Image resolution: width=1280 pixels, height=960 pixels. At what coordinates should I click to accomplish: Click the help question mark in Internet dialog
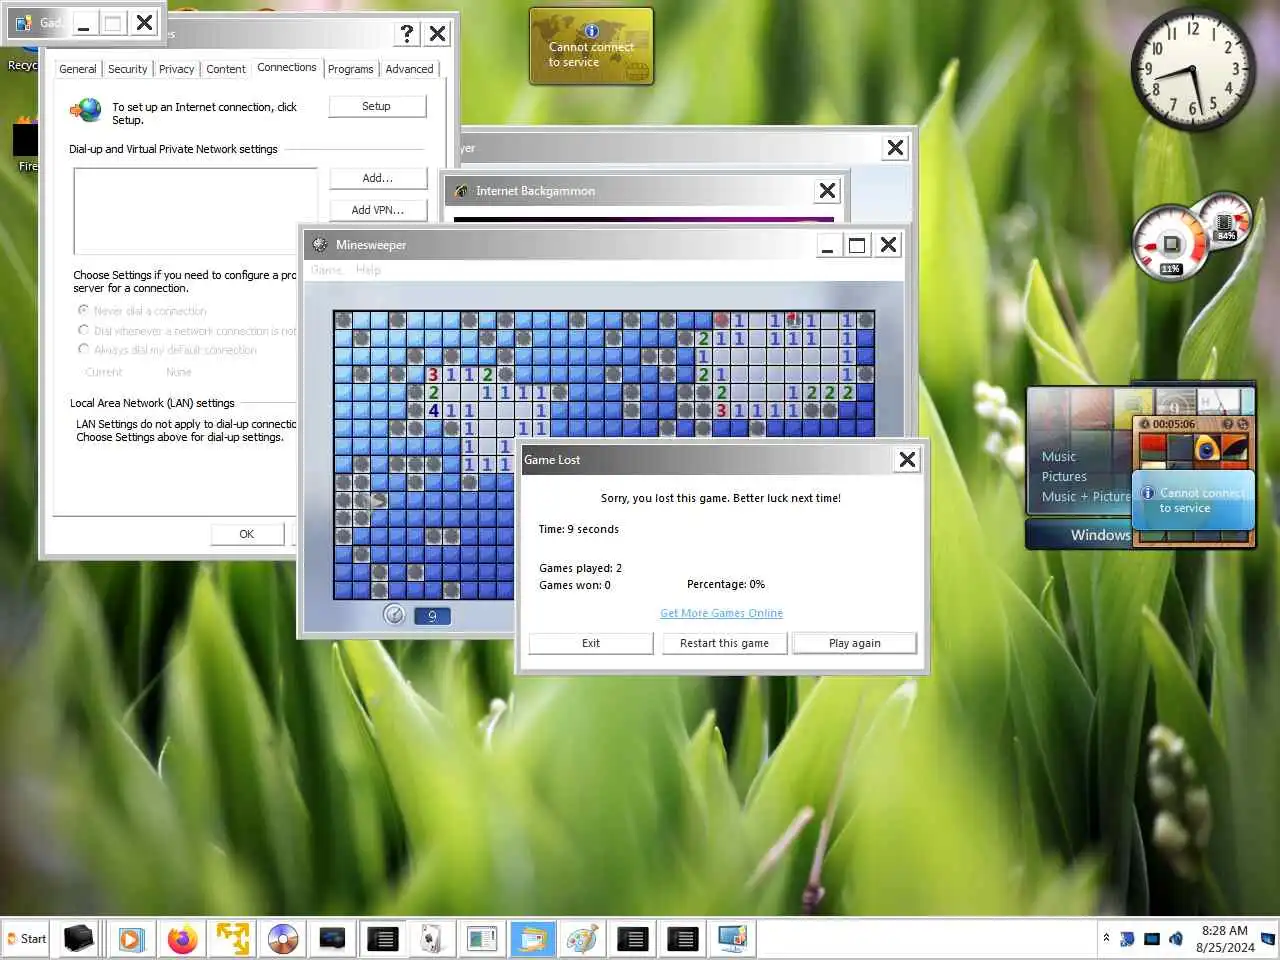(x=406, y=33)
